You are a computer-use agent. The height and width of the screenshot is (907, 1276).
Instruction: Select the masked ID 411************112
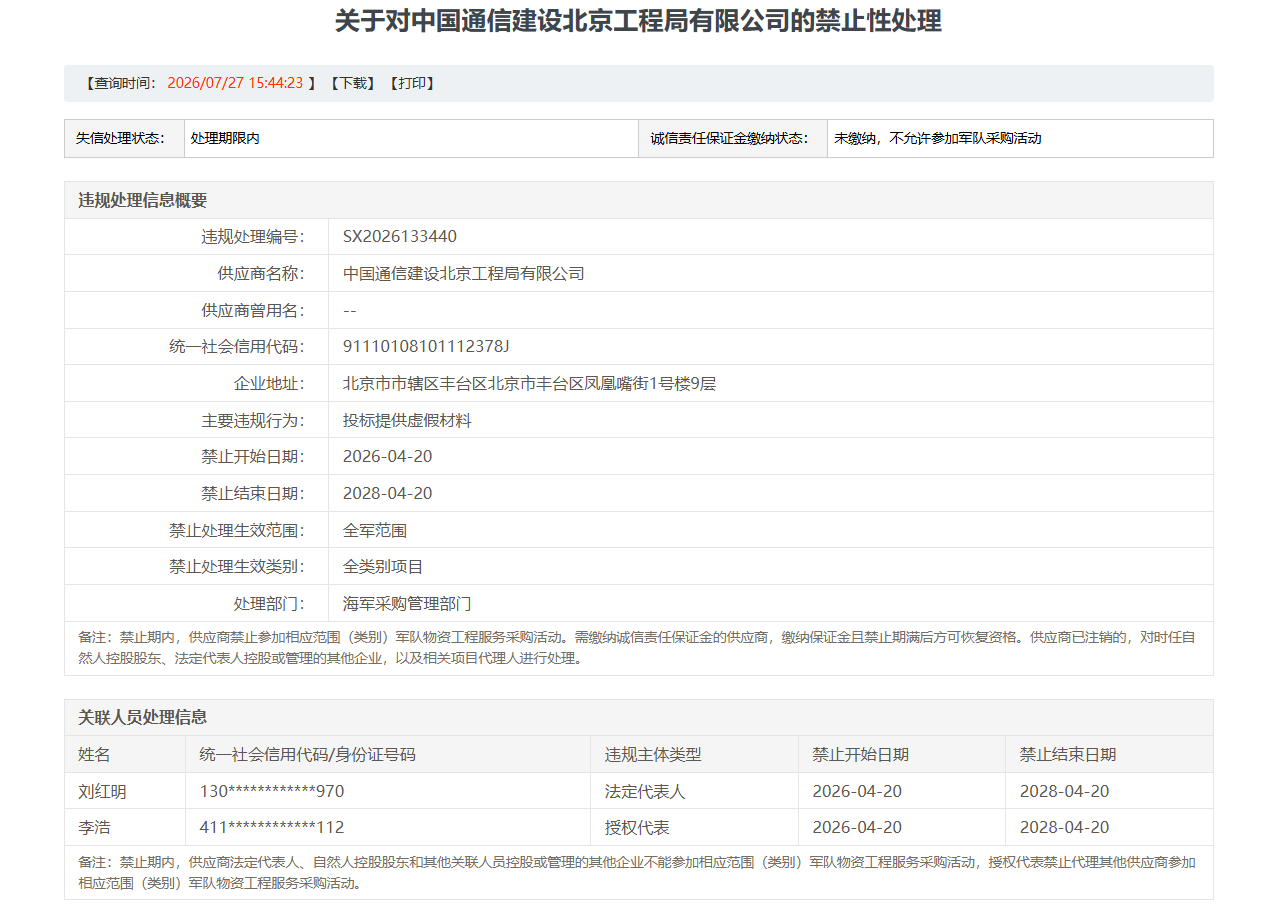pyautogui.click(x=272, y=827)
